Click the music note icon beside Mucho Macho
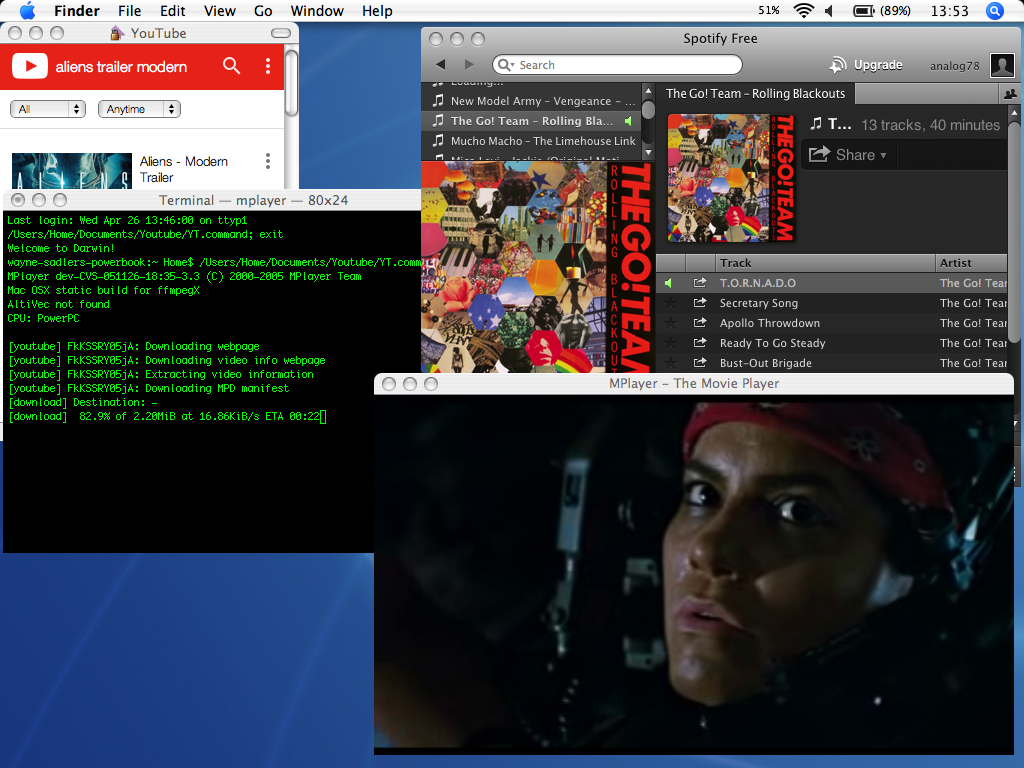This screenshot has width=1024, height=768. pyautogui.click(x=438, y=140)
